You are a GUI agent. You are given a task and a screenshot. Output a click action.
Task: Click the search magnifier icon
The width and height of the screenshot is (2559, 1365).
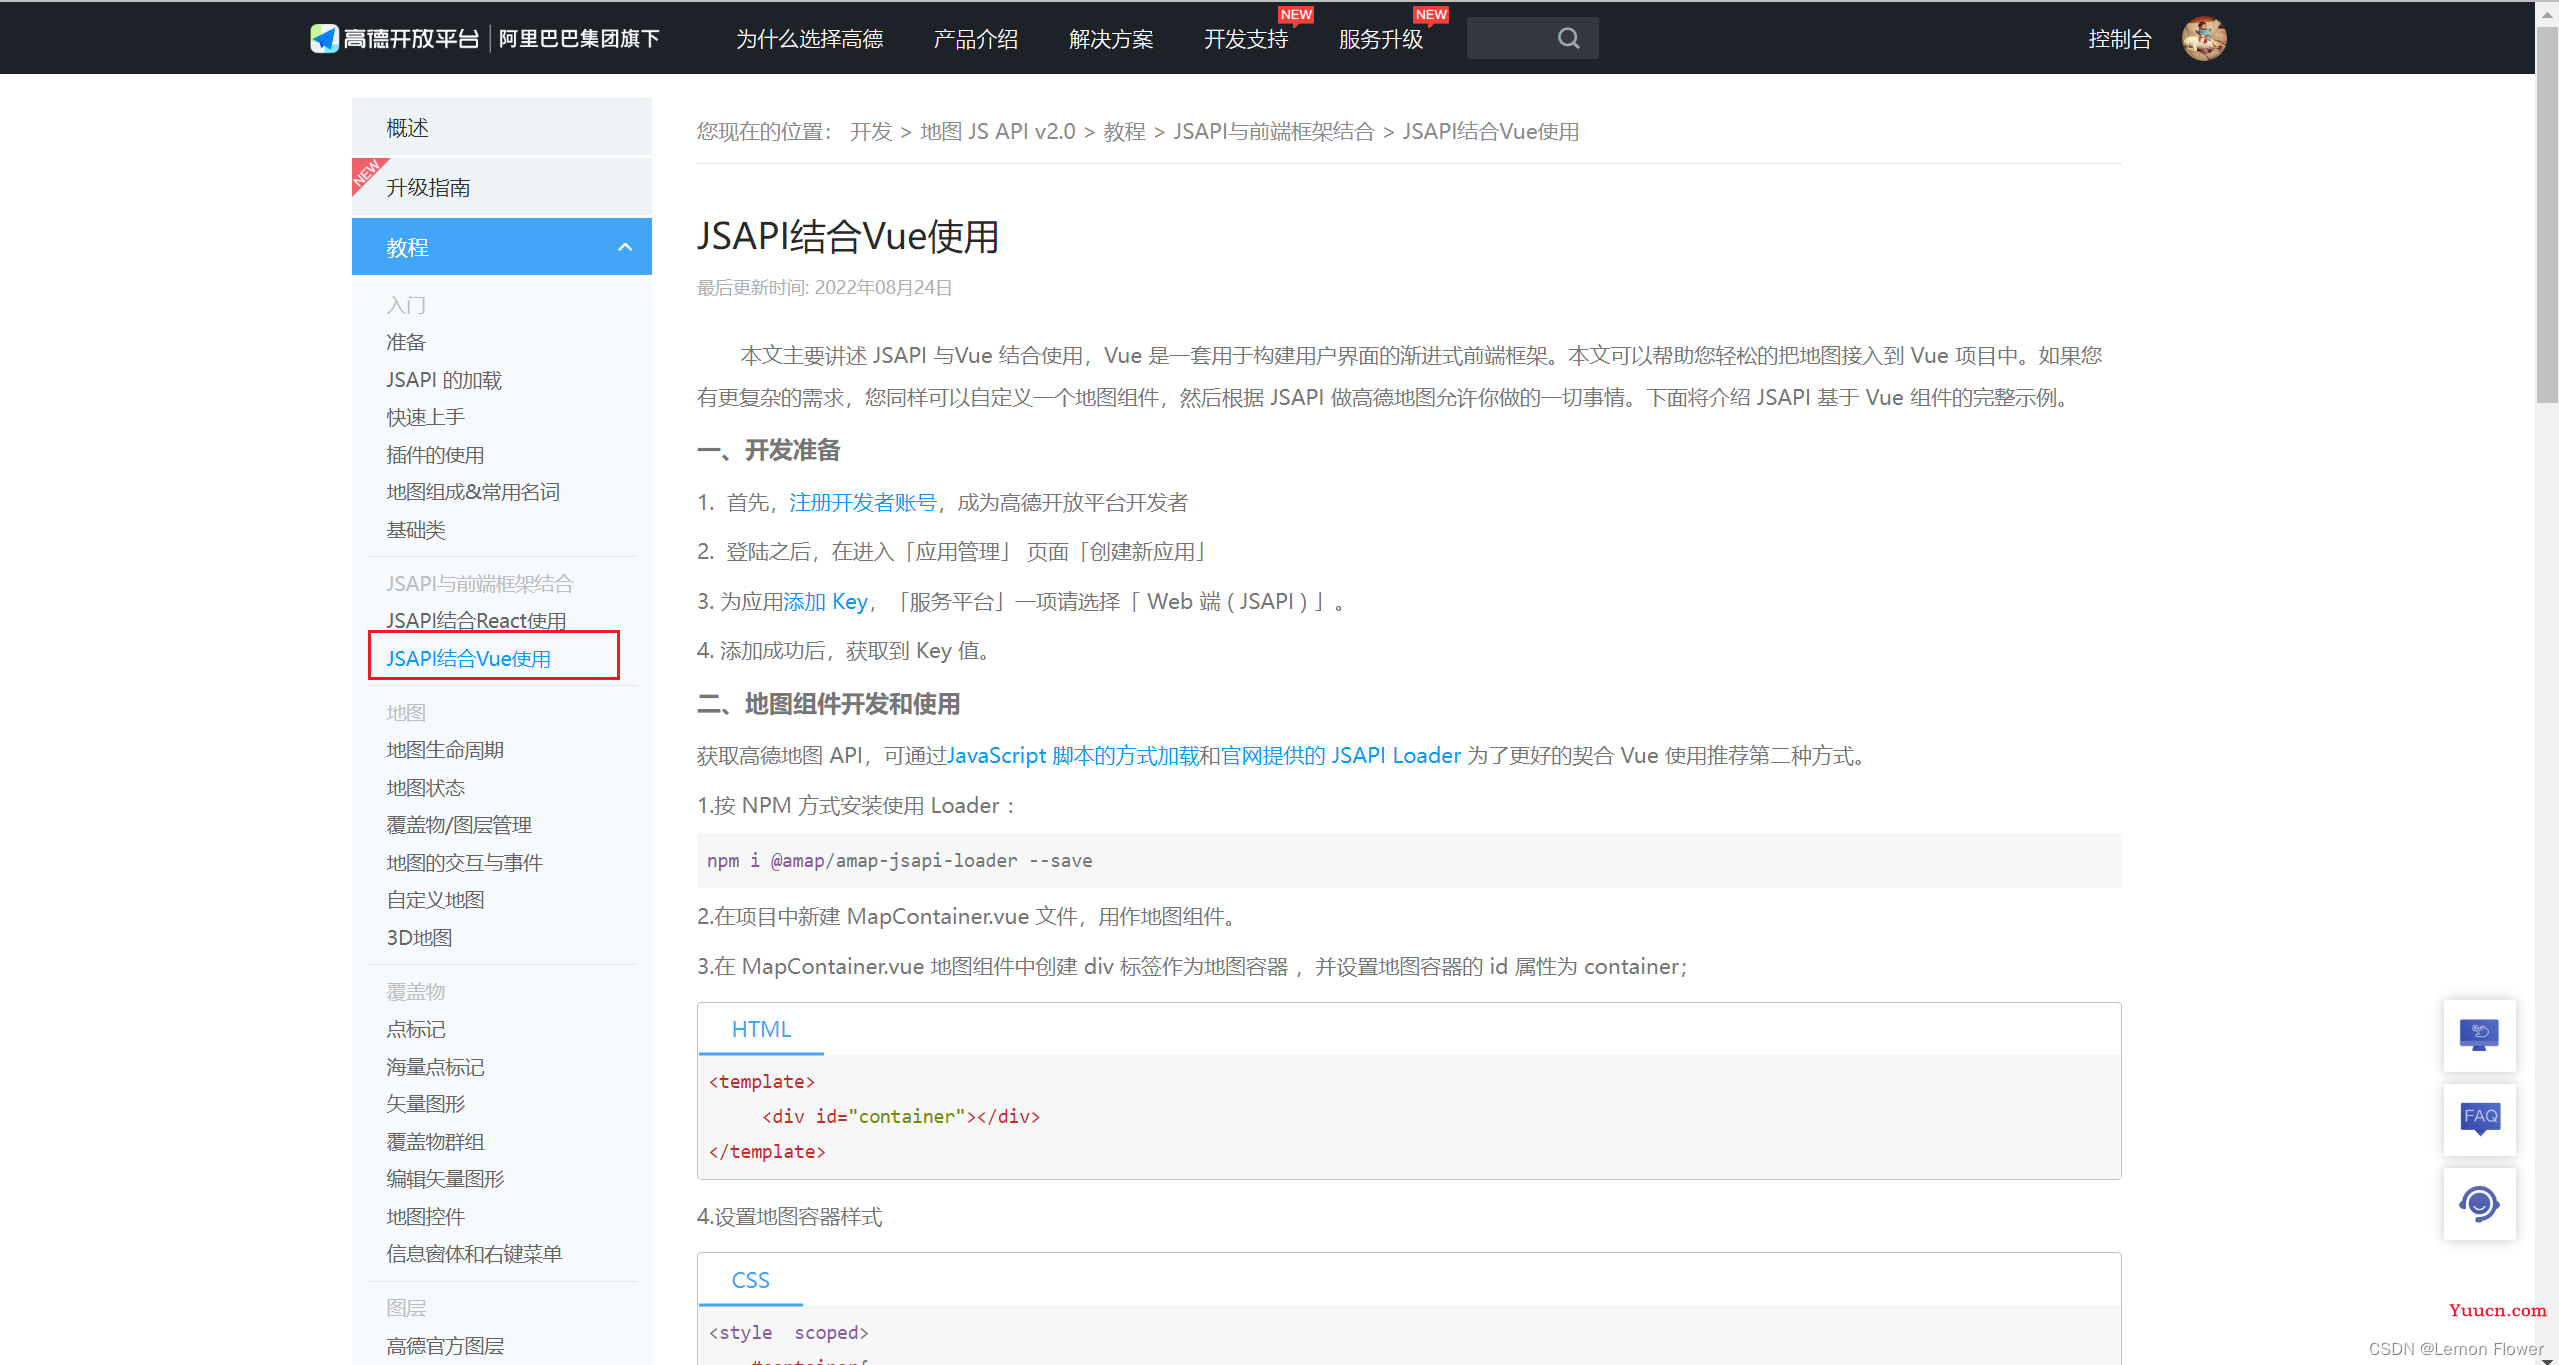pyautogui.click(x=1568, y=38)
